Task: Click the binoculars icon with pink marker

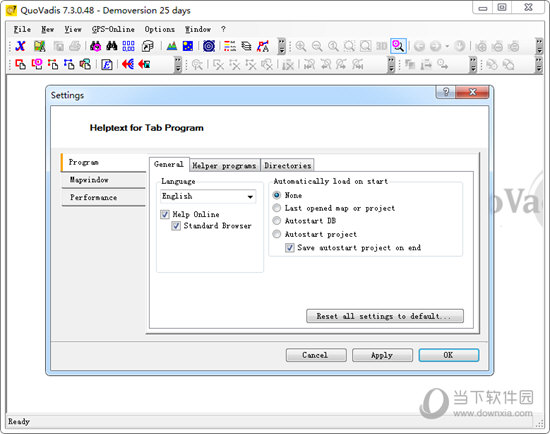Action: [x=95, y=46]
